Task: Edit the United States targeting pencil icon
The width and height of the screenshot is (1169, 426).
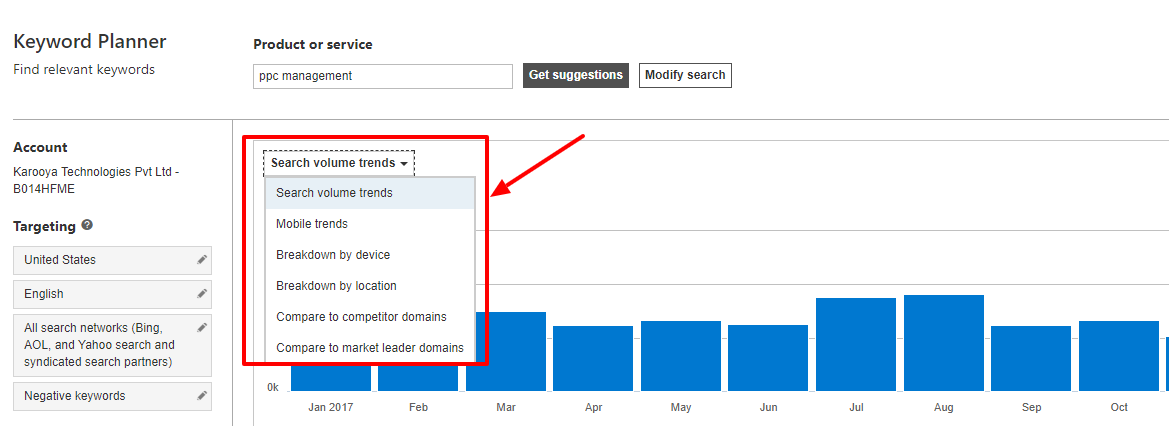Action: tap(201, 260)
